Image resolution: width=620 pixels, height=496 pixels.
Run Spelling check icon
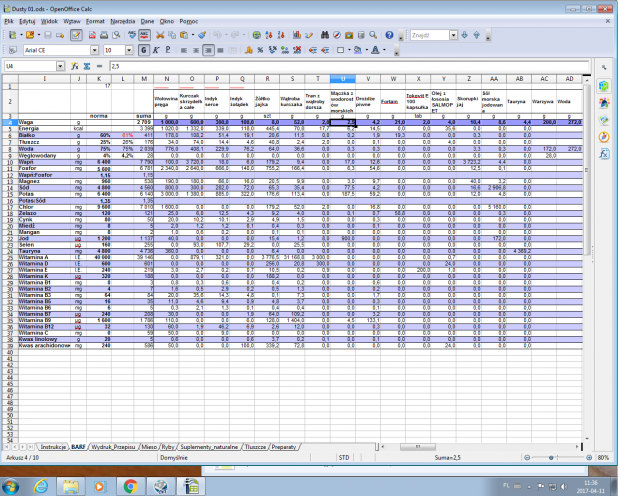click(132, 35)
